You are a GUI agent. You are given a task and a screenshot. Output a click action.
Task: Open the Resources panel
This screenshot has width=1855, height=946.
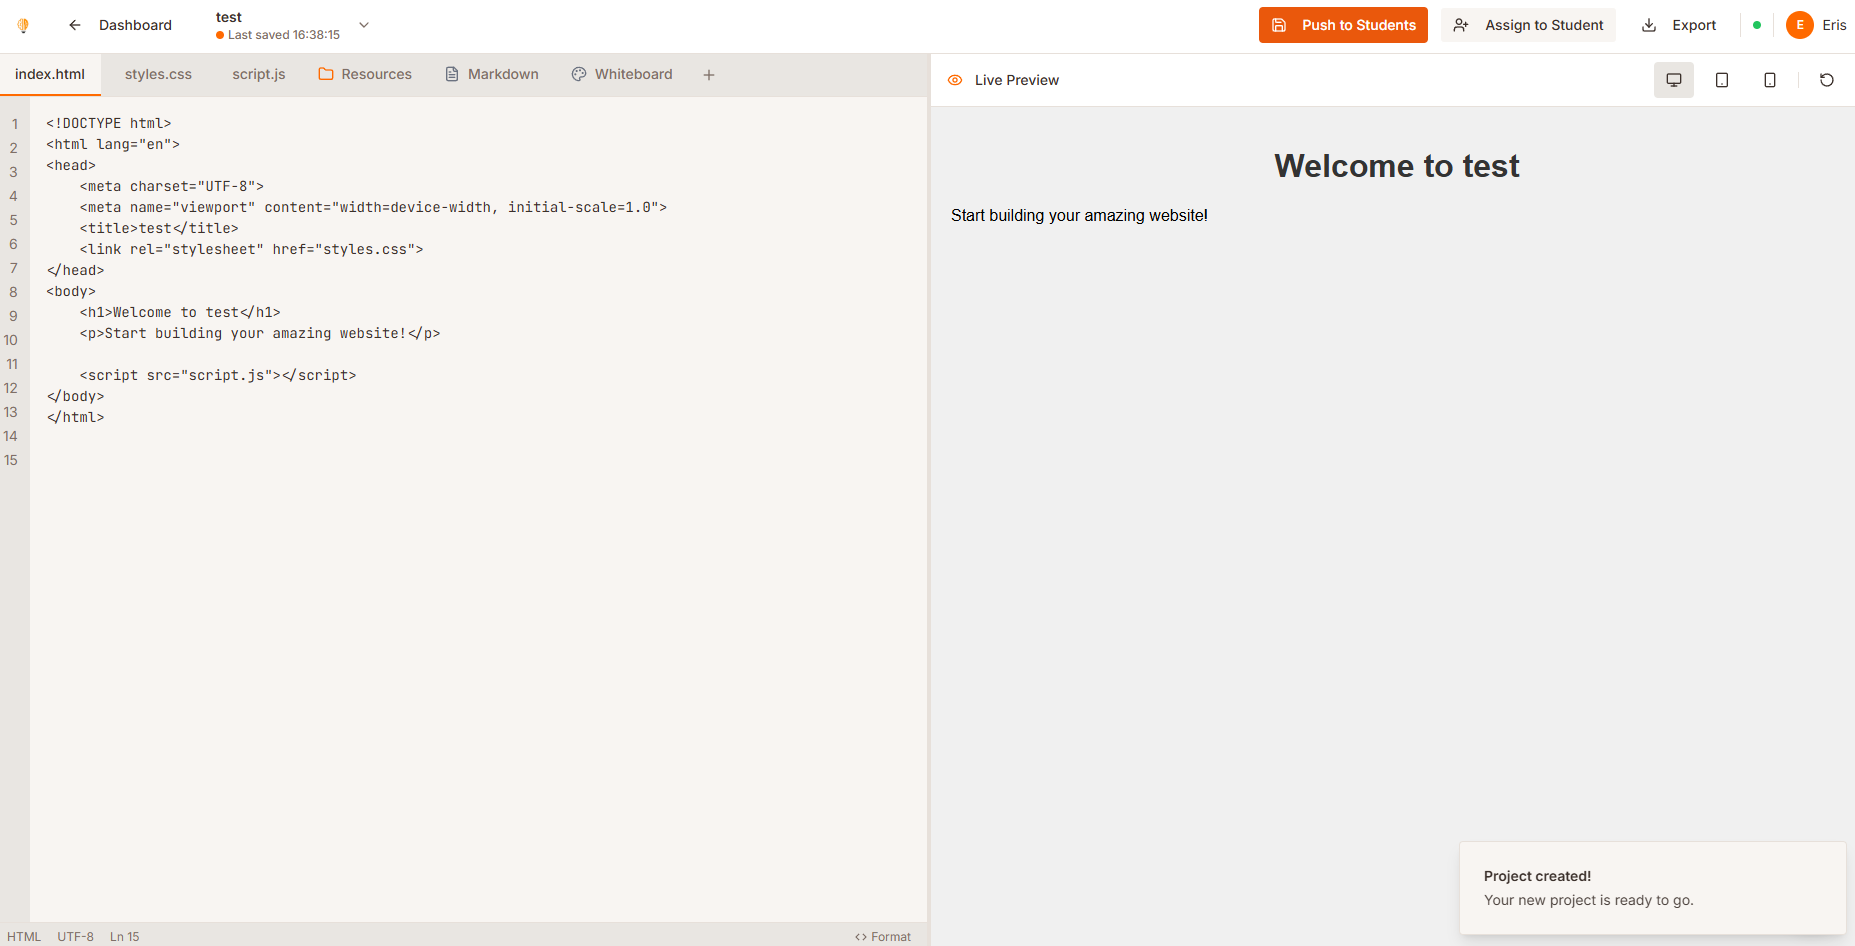pyautogui.click(x=365, y=74)
